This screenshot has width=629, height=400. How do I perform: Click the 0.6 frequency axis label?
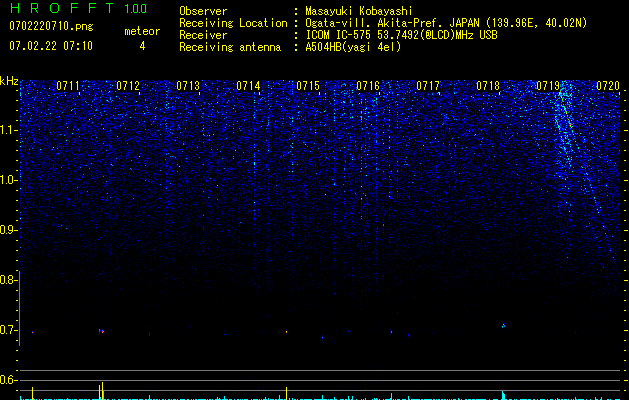(x=8, y=380)
